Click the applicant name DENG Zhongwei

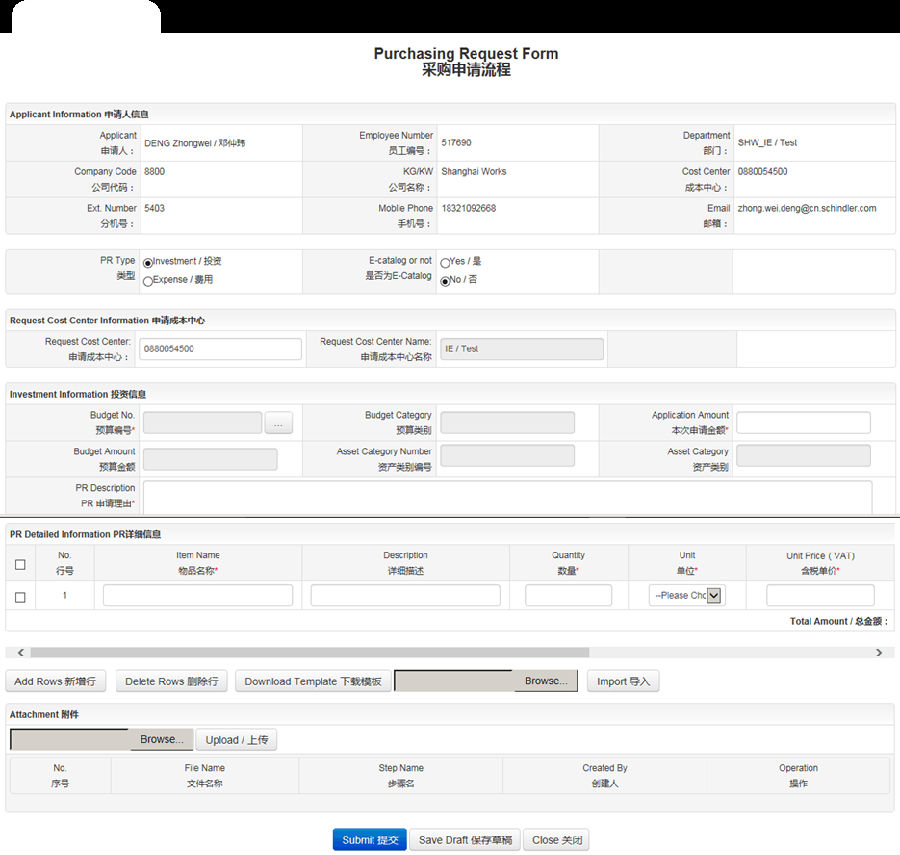194,143
